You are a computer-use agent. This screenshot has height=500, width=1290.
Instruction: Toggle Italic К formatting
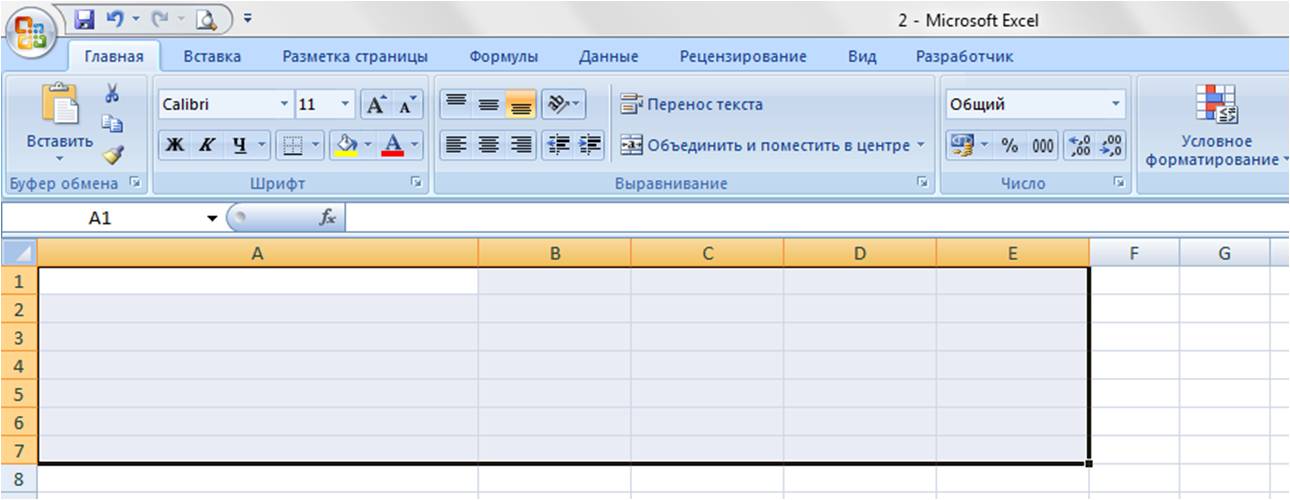tap(205, 145)
